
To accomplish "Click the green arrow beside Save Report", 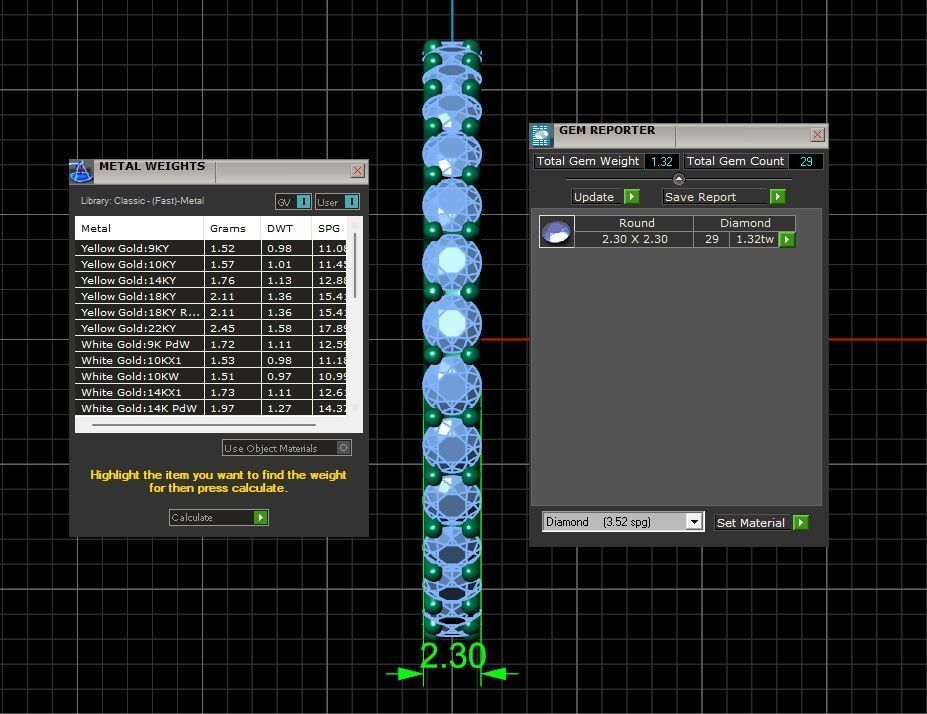I will click(x=777, y=196).
